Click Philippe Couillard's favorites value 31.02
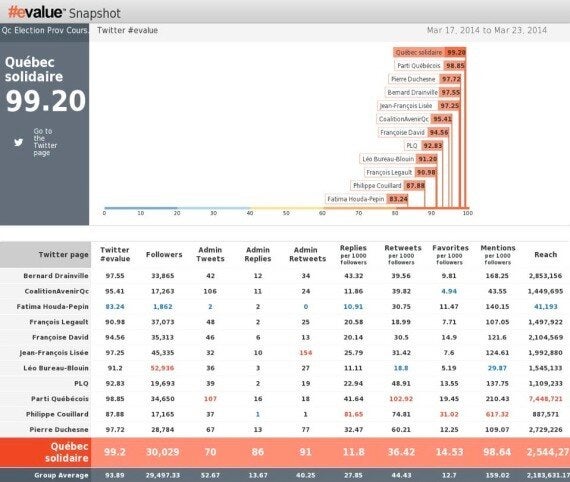The width and height of the screenshot is (570, 482). pos(449,414)
